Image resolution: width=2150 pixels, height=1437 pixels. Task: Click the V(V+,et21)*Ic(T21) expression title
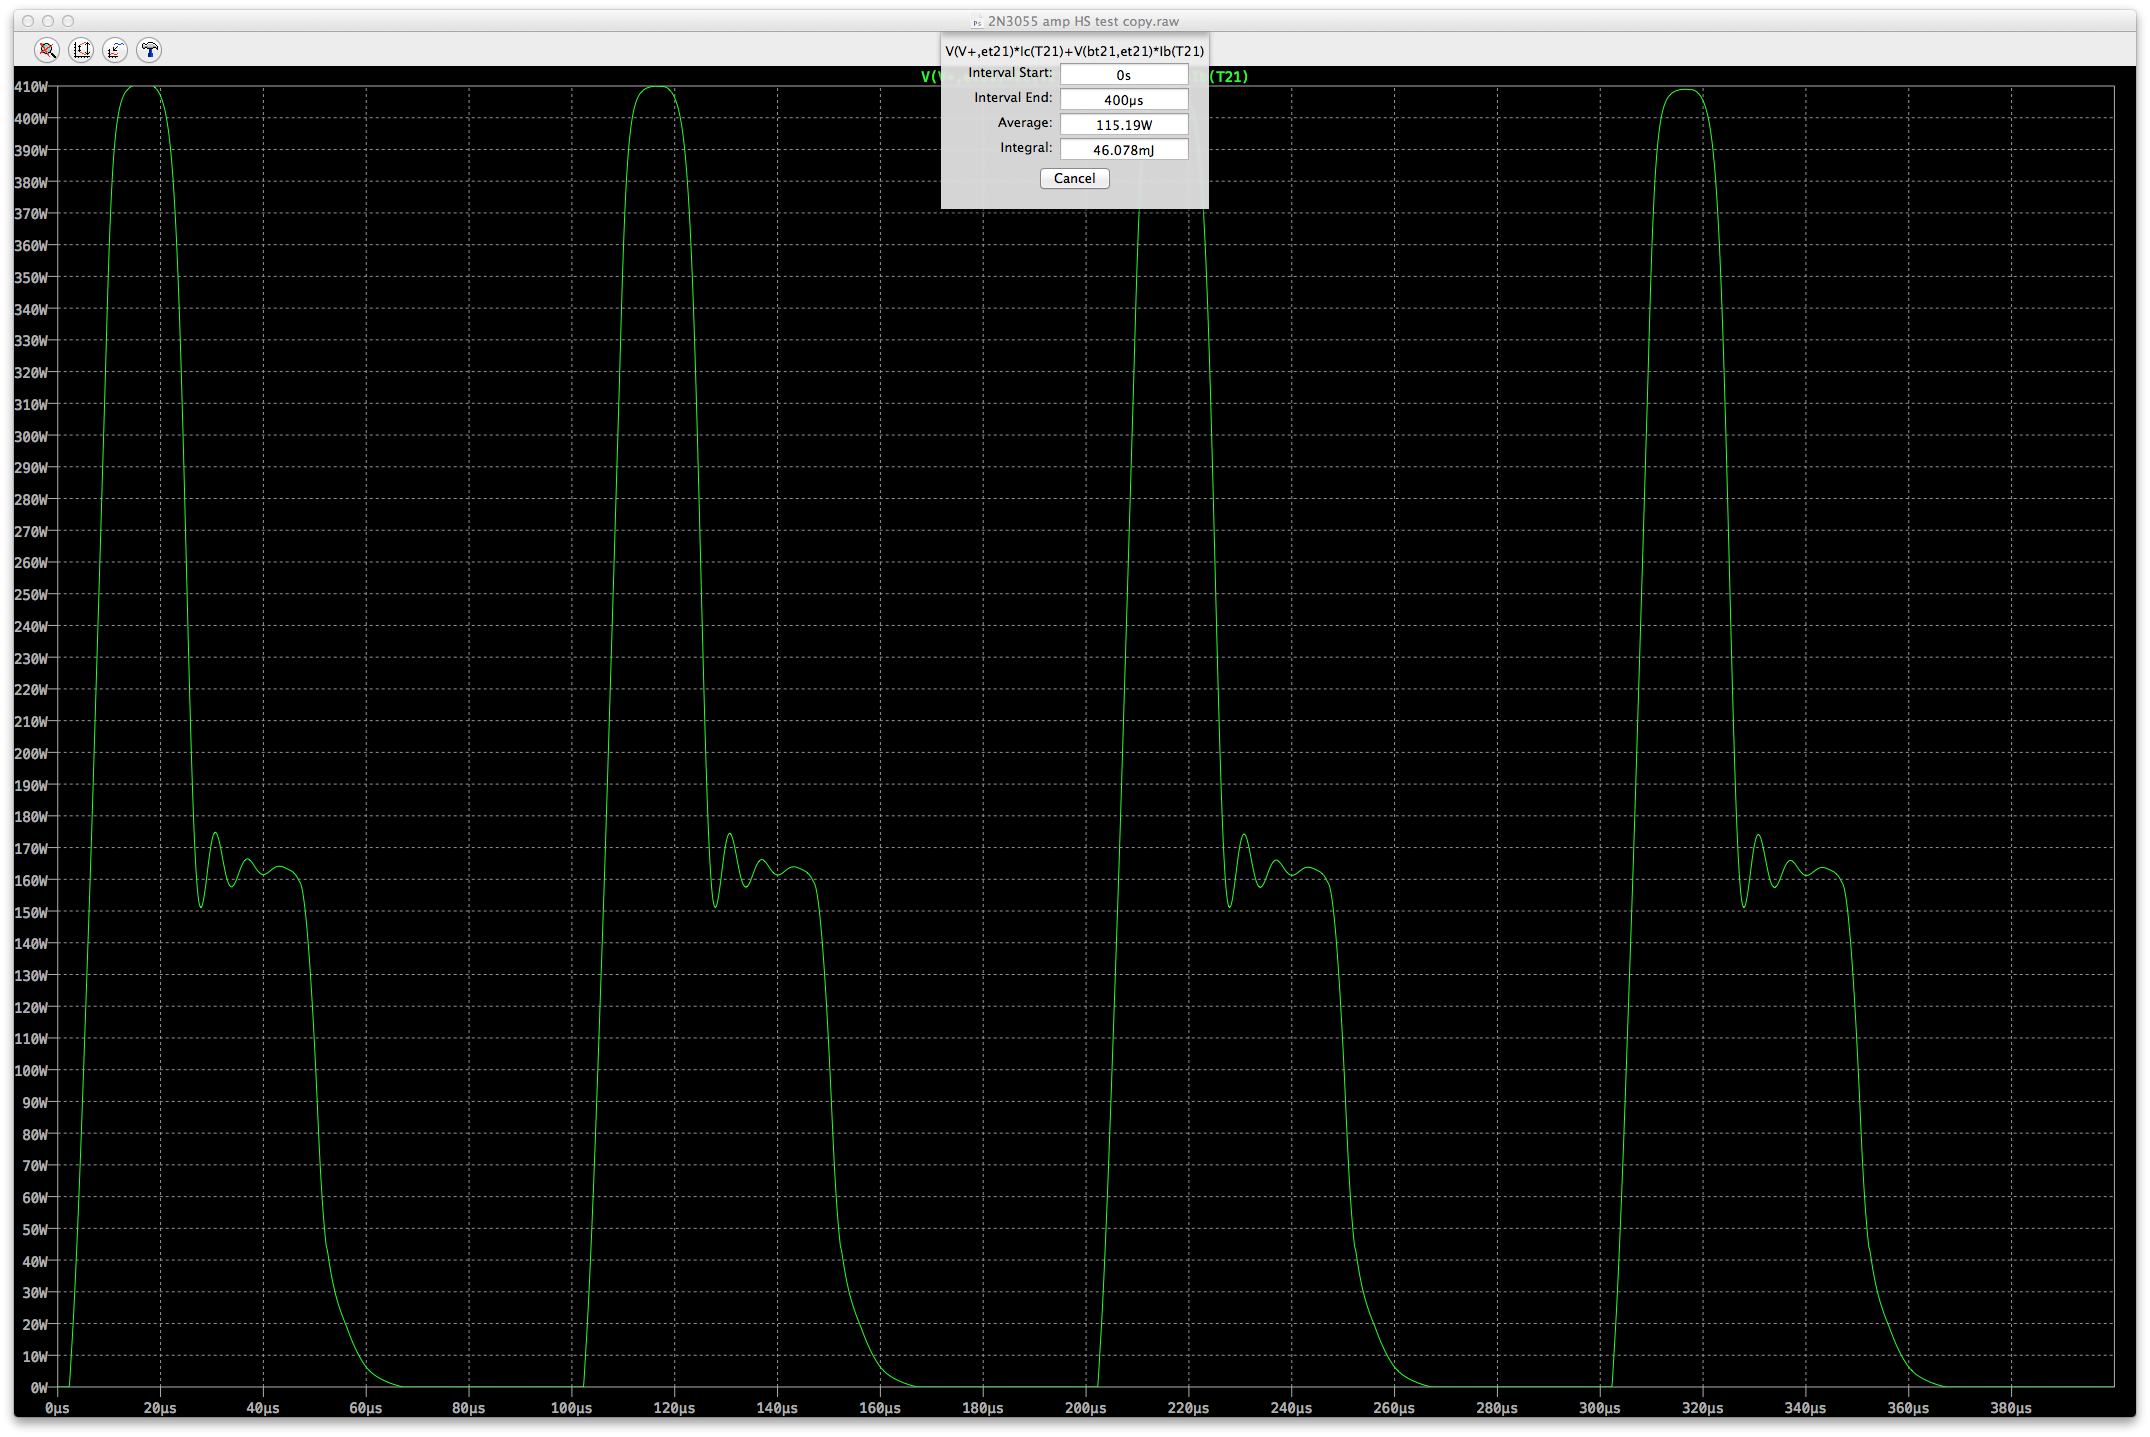1074,51
